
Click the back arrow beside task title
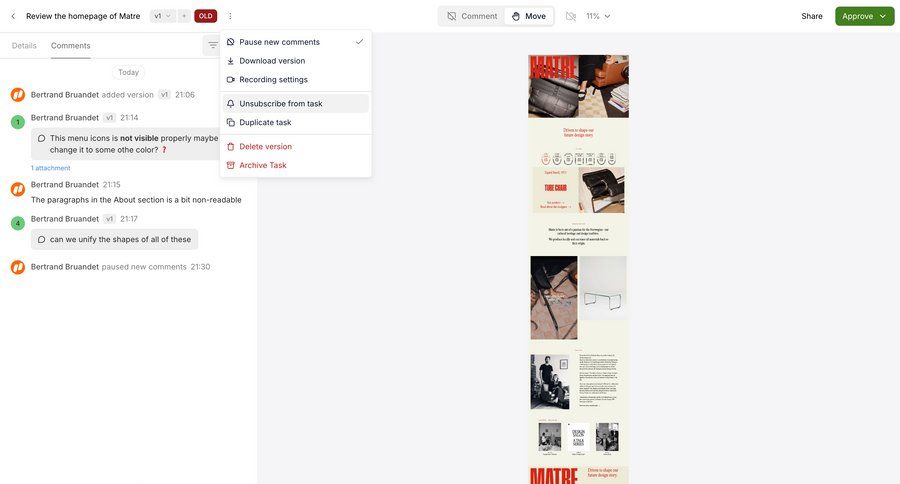pos(13,16)
